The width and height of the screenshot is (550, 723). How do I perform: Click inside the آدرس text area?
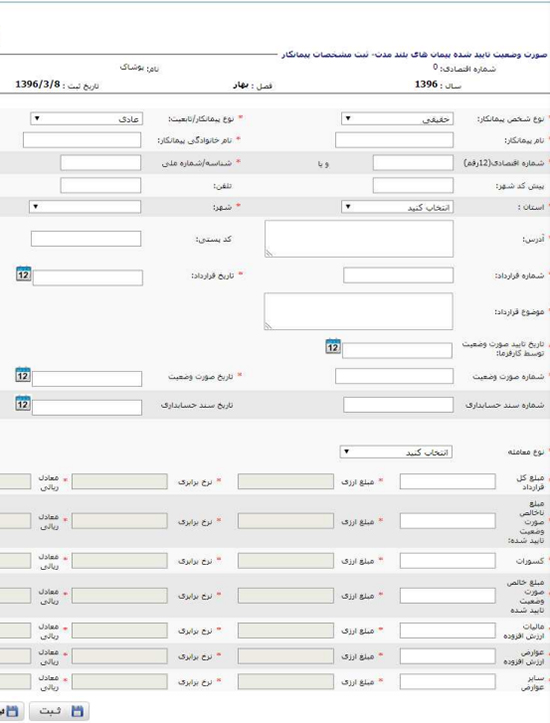[359, 238]
